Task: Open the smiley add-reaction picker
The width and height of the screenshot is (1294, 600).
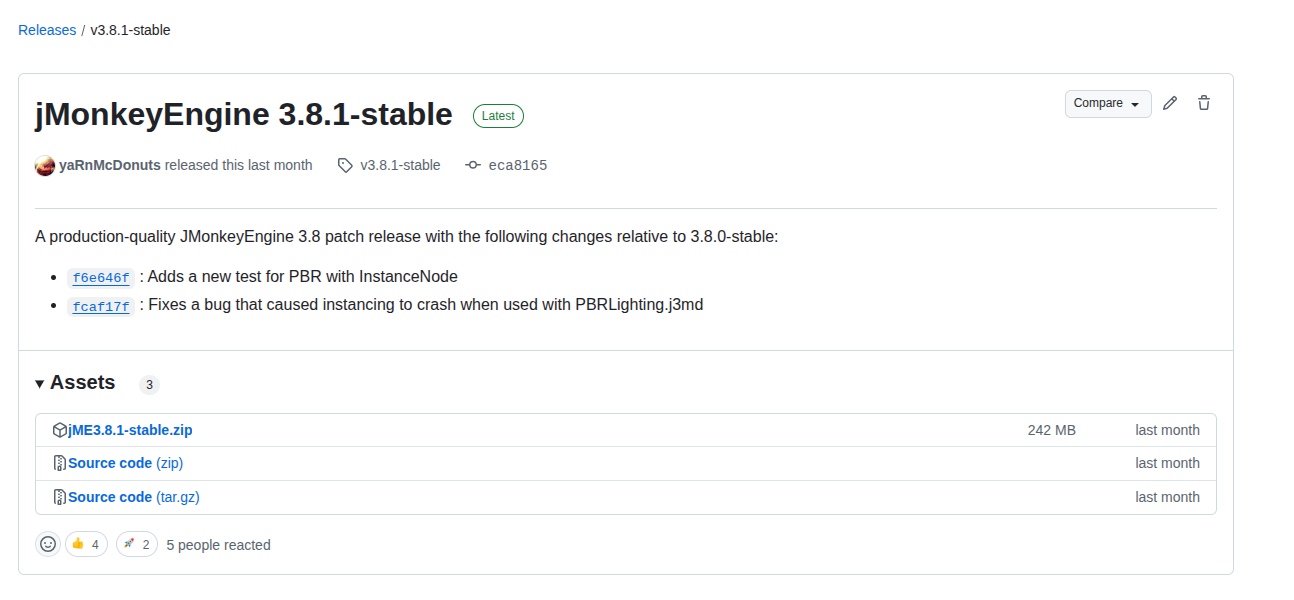Action: tap(48, 544)
